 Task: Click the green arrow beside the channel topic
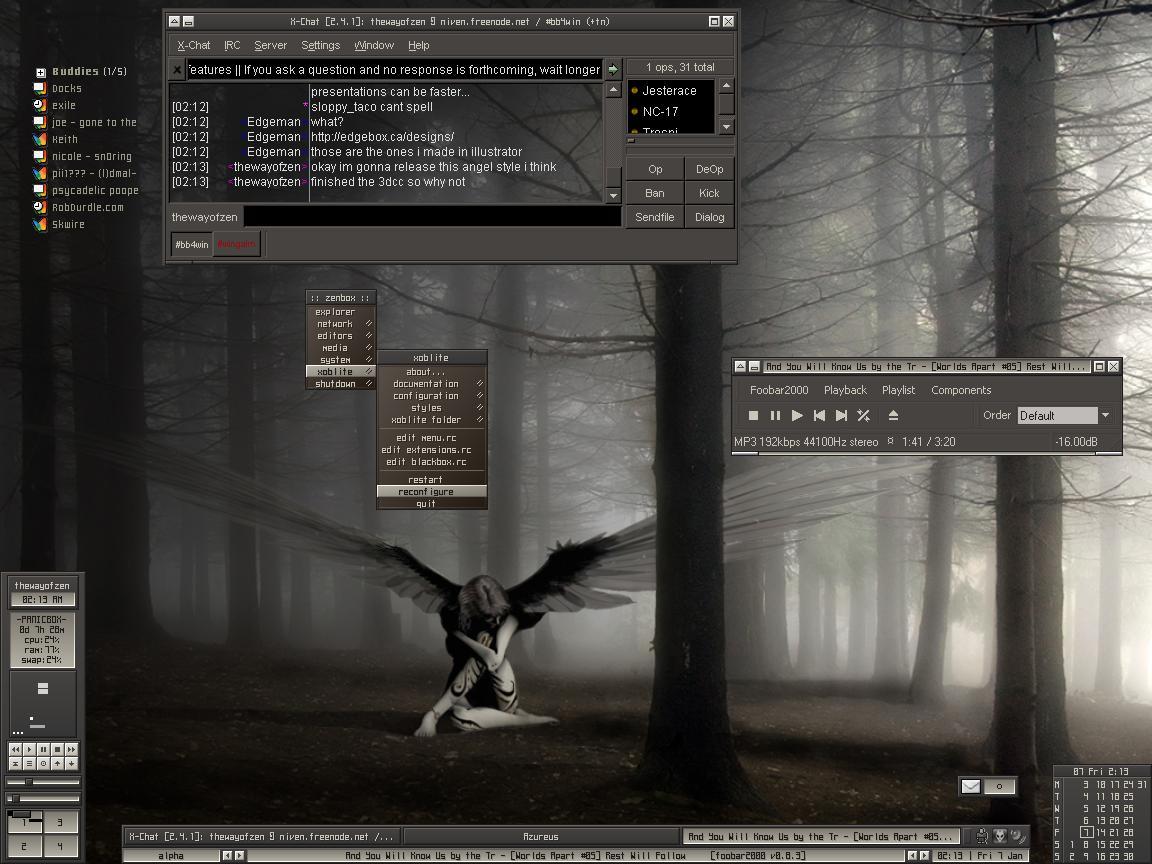pyautogui.click(x=613, y=69)
